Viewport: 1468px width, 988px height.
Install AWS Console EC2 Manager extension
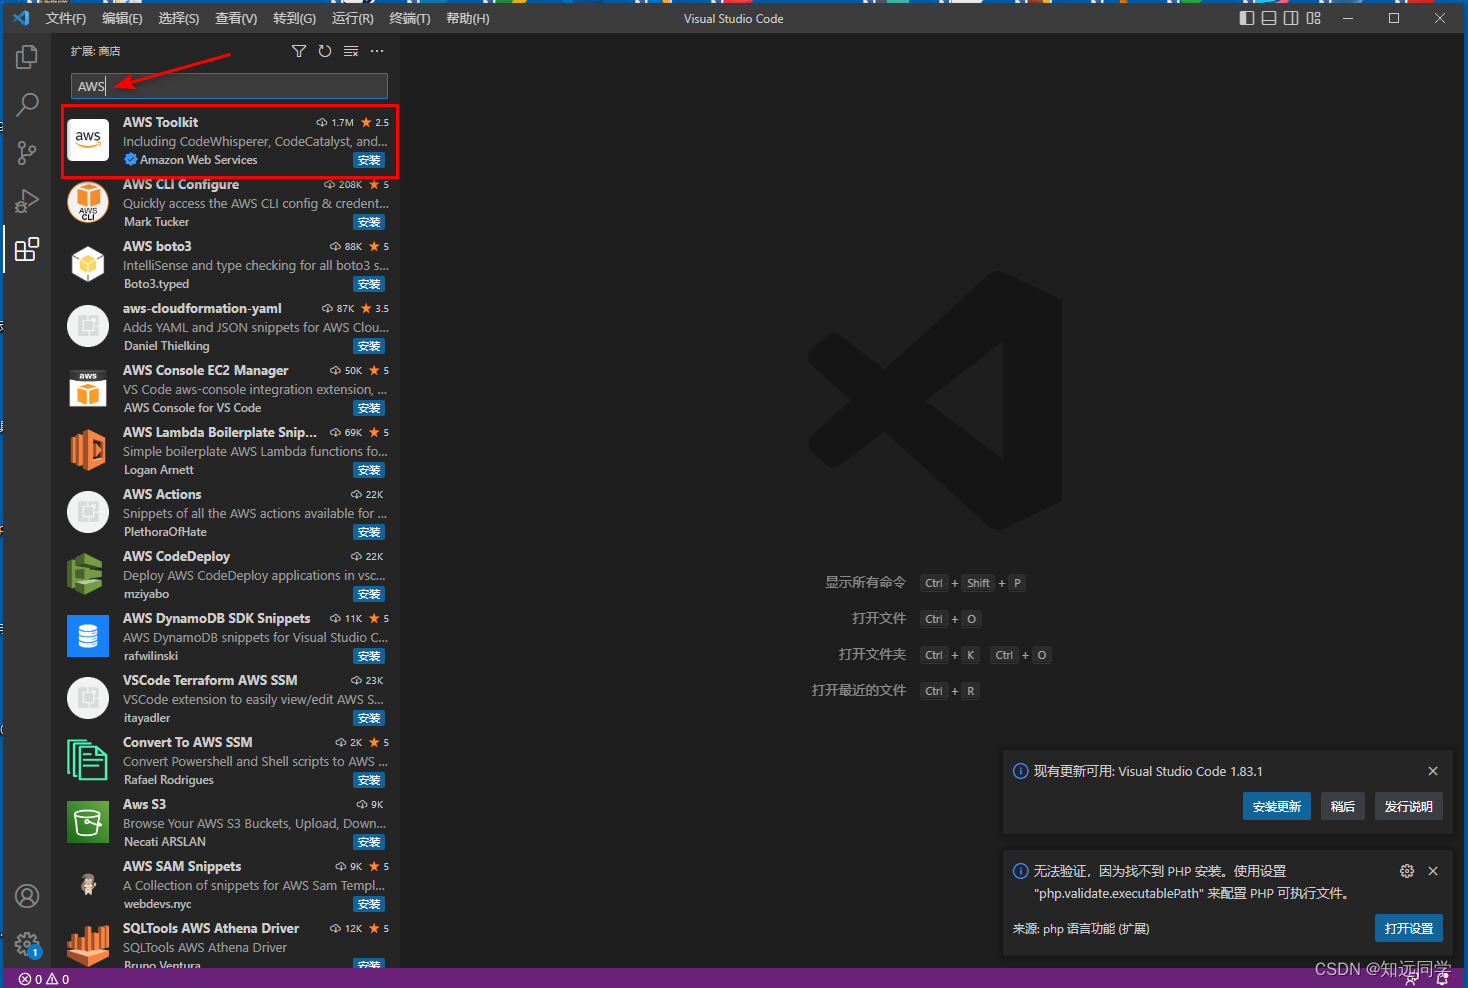click(x=369, y=408)
